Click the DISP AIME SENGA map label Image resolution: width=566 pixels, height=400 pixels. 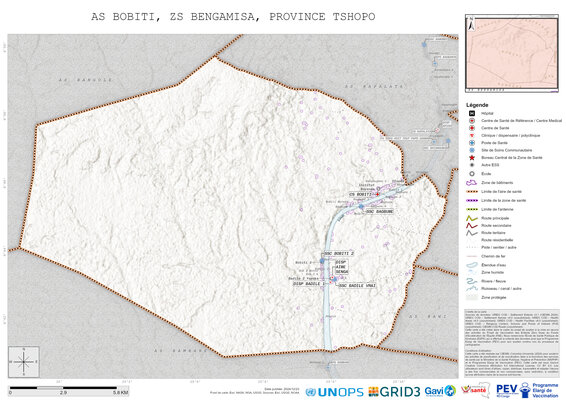[341, 267]
